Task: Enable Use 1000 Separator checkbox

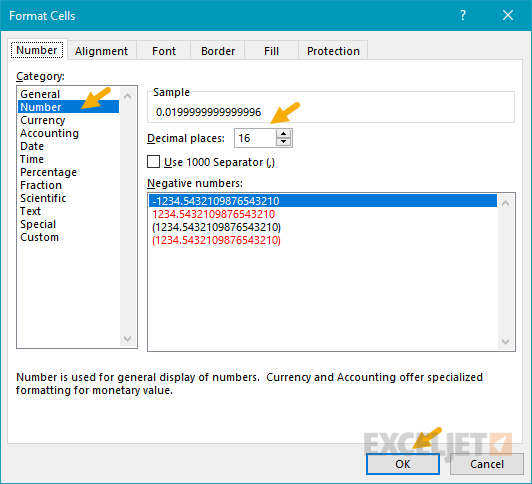Action: (x=153, y=162)
